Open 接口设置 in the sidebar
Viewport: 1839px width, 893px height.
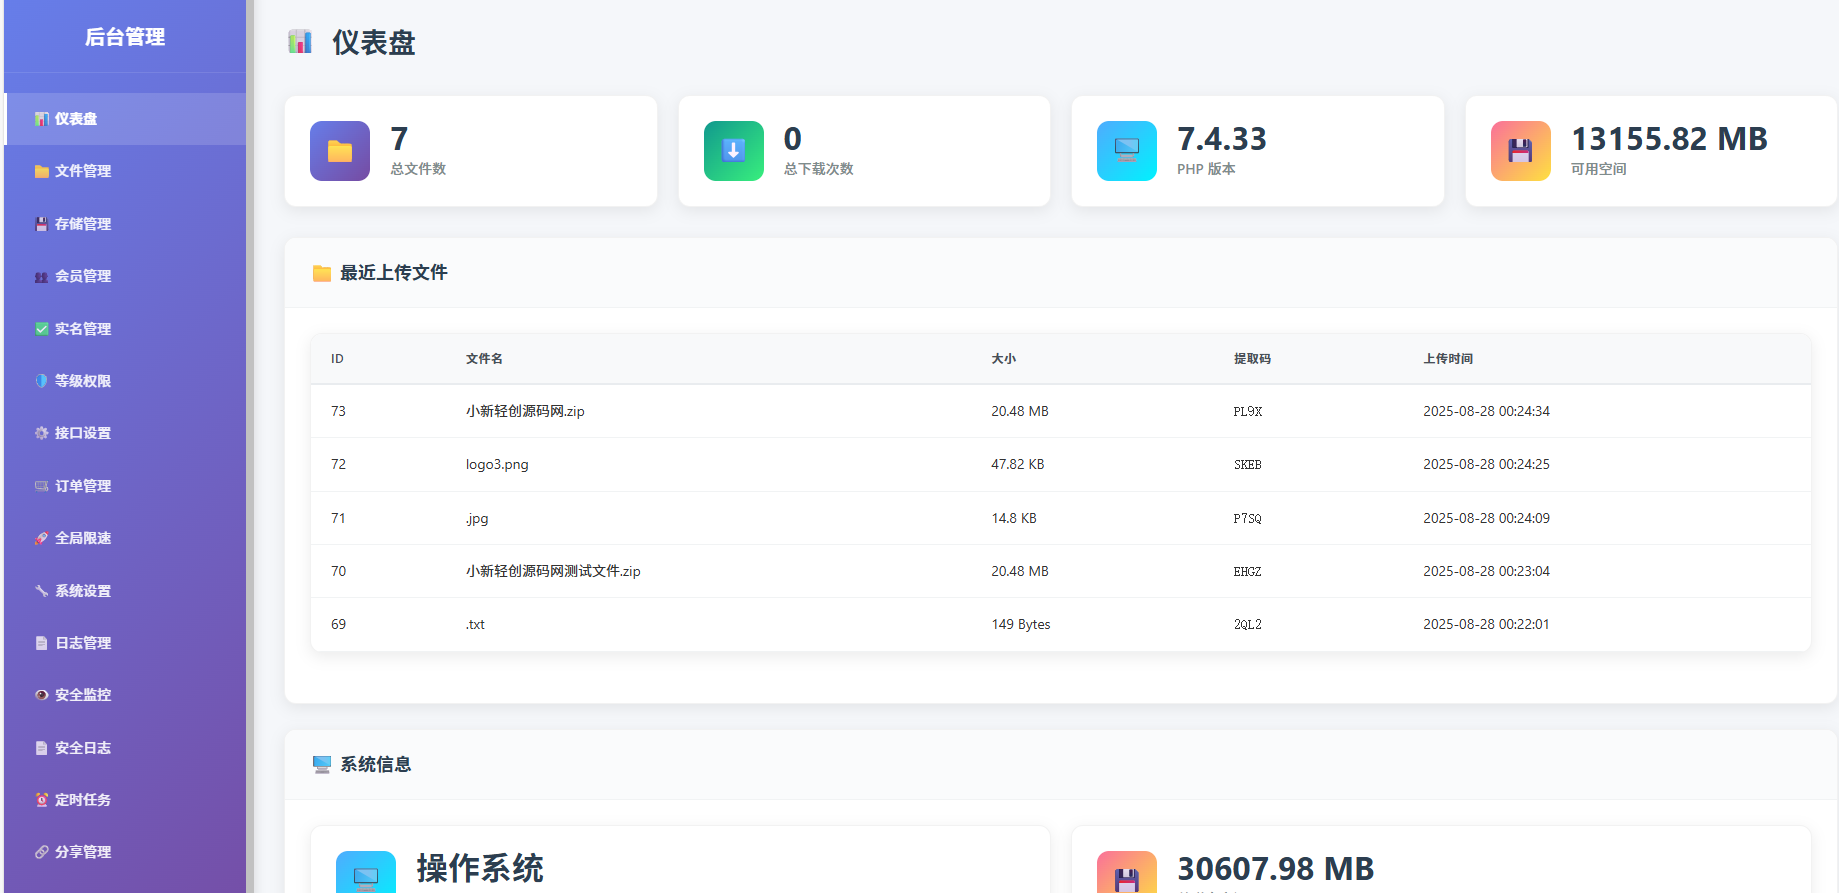[125, 433]
